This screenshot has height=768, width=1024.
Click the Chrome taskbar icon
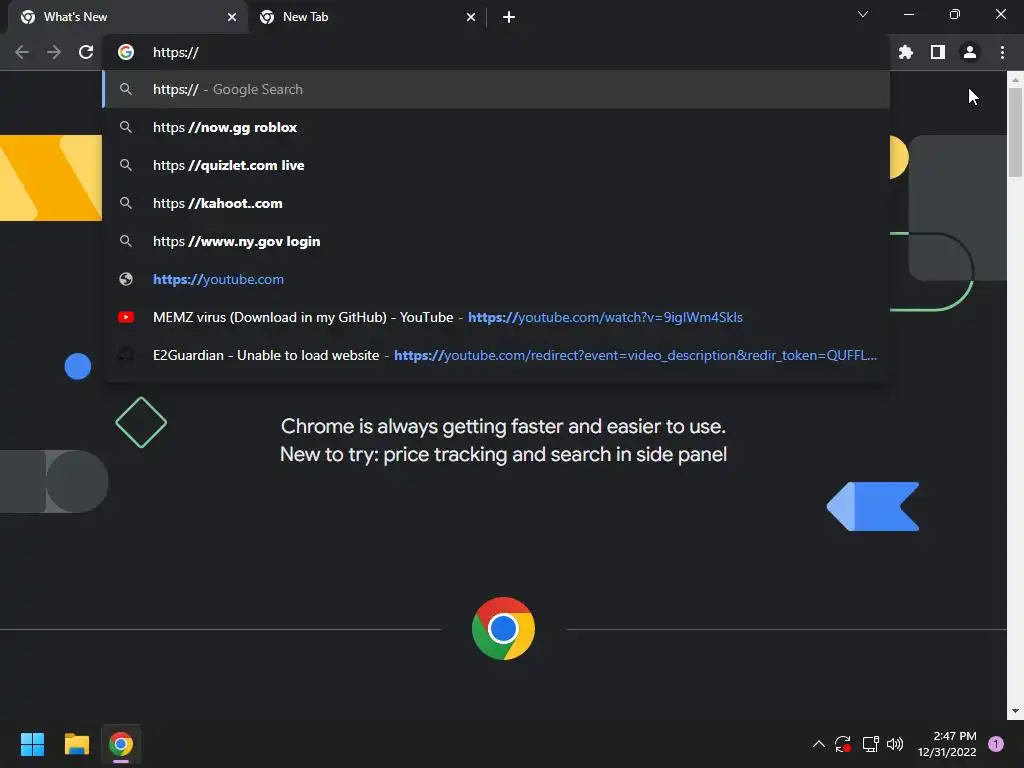[x=121, y=744]
